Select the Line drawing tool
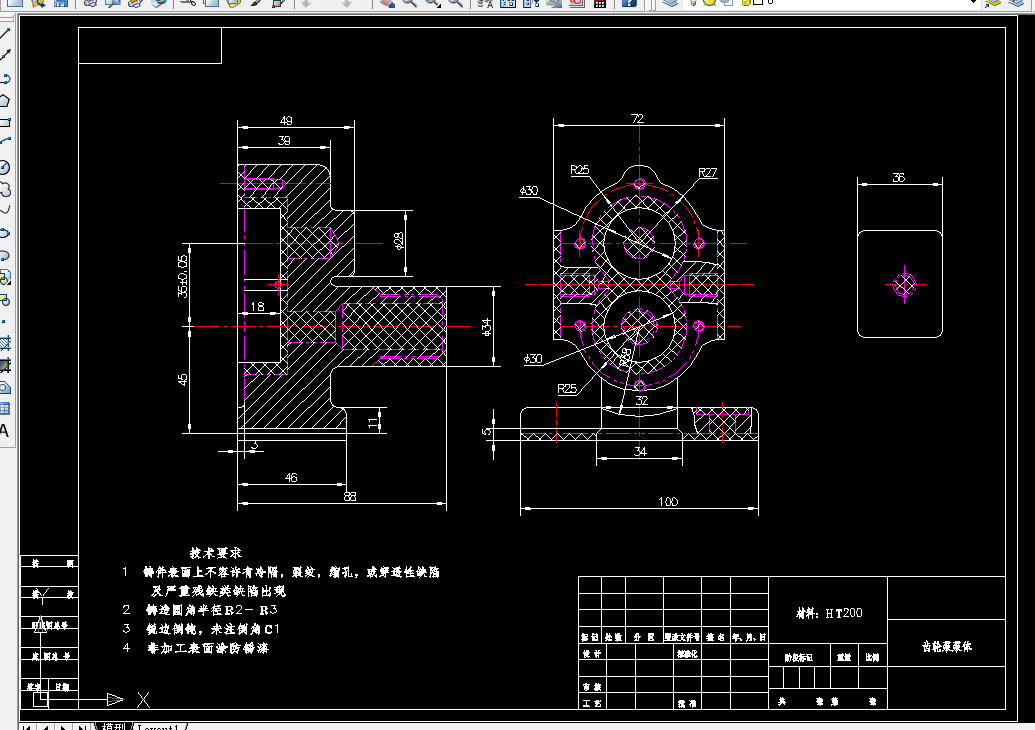The width and height of the screenshot is (1035, 730). tap(5, 33)
